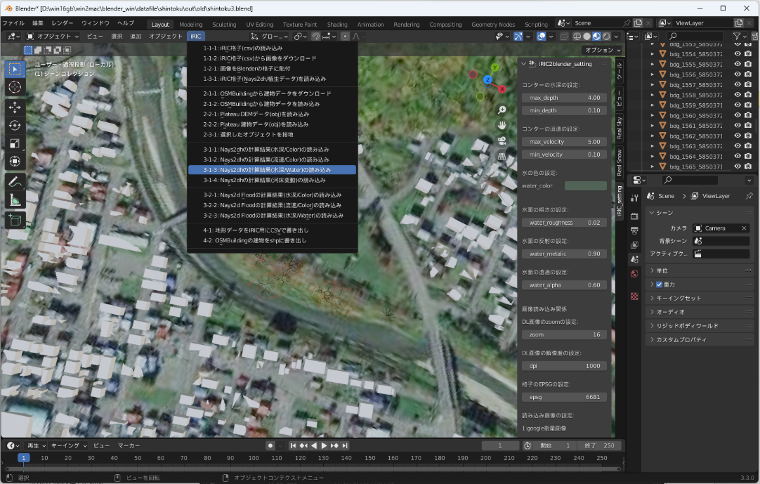The width and height of the screenshot is (760, 484).
Task: Click the max_depth value field
Action: click(x=563, y=98)
